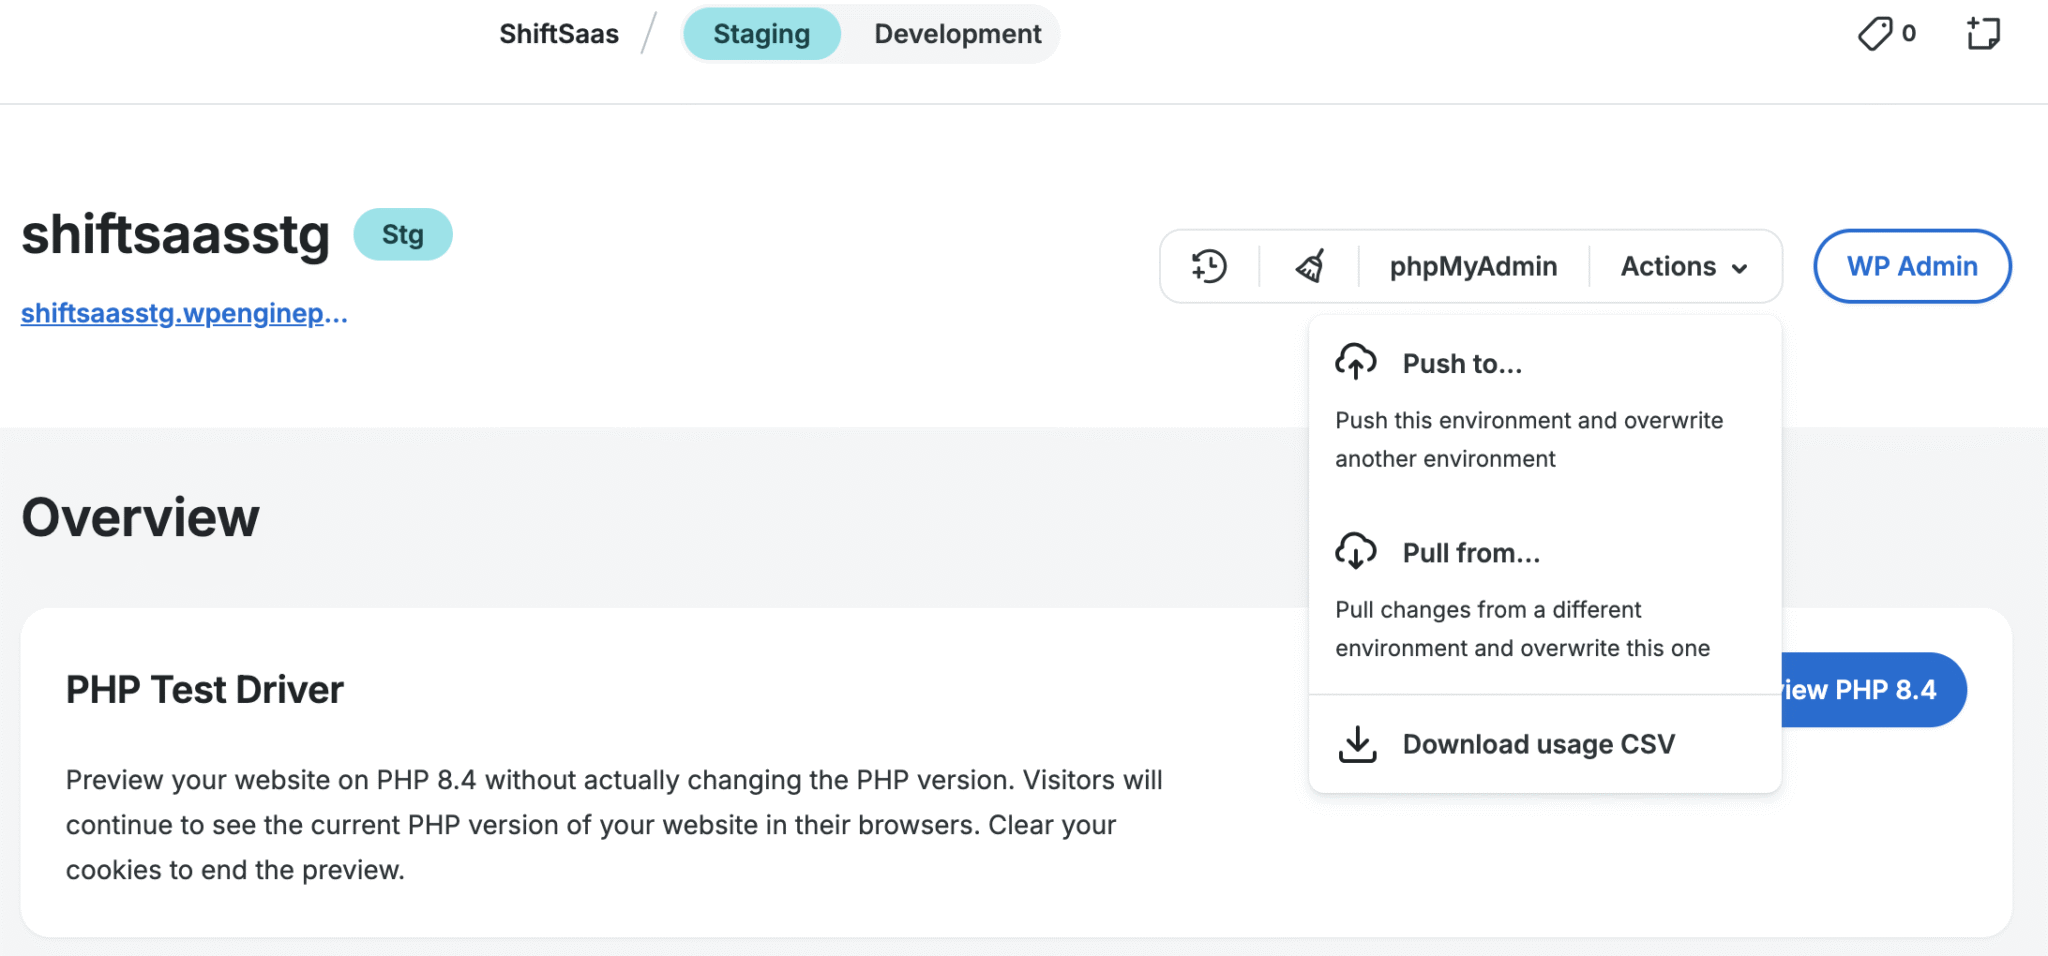Image resolution: width=2048 pixels, height=956 pixels.
Task: Click the chevron arrow beside Actions
Action: coord(1740,268)
